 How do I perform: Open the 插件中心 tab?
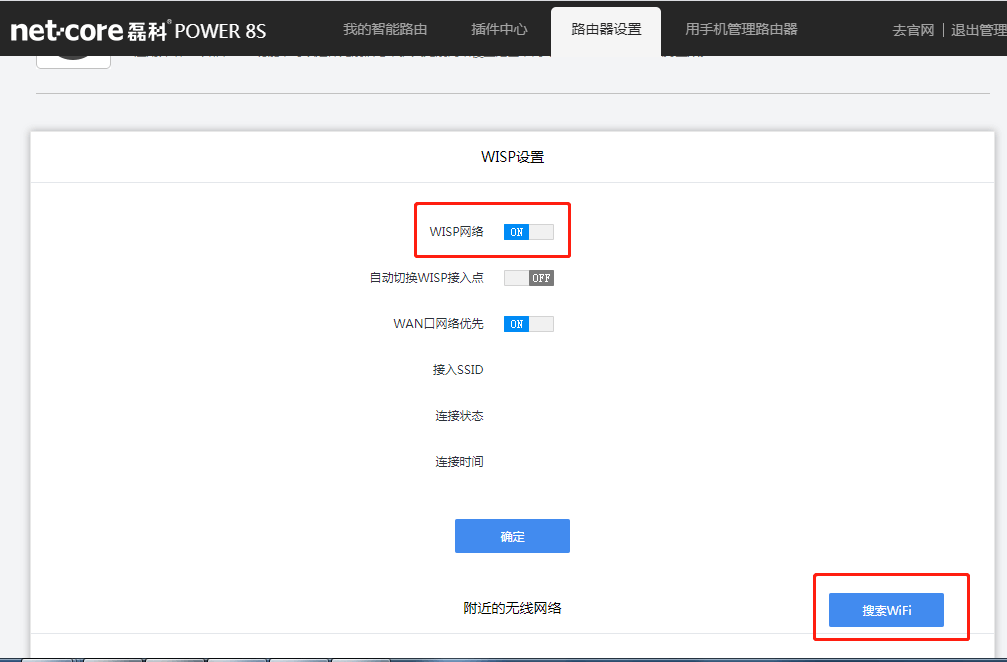point(499,30)
